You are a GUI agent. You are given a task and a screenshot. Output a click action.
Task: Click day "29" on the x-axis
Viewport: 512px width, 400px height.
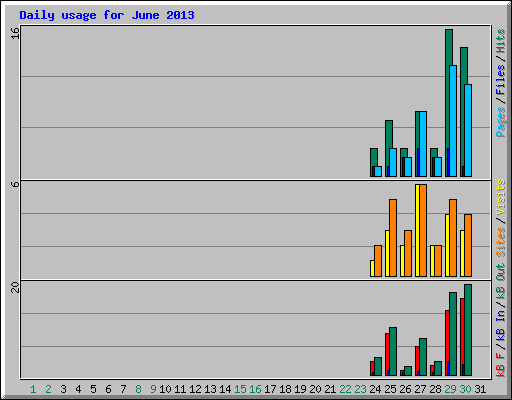pyautogui.click(x=450, y=389)
